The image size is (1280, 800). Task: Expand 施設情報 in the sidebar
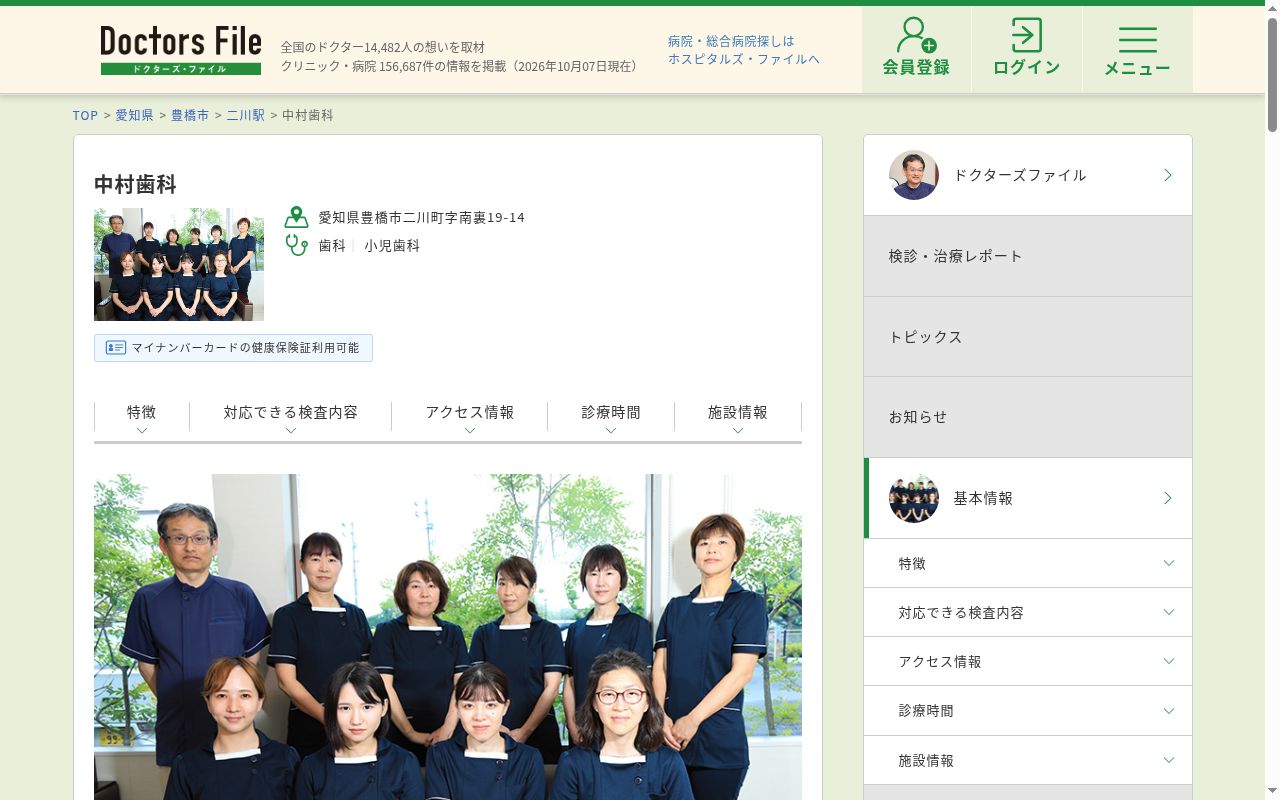[1028, 760]
